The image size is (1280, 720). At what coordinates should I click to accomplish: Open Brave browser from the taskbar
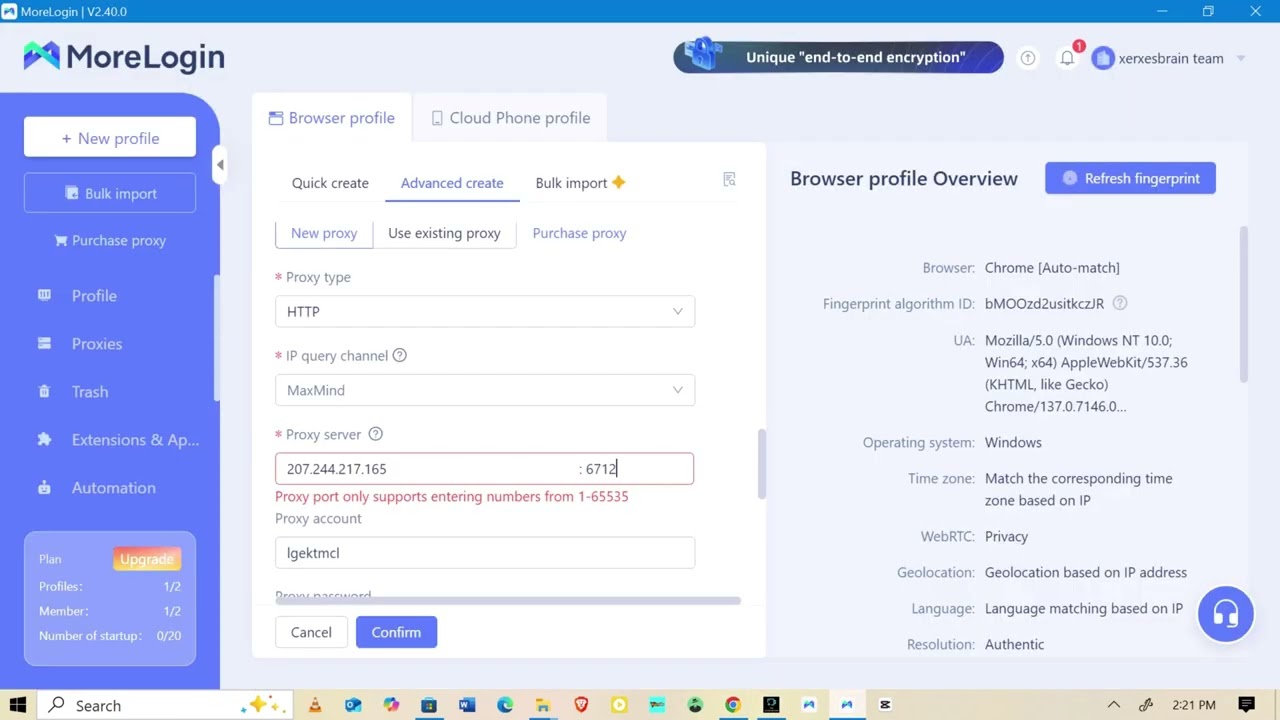(x=581, y=705)
